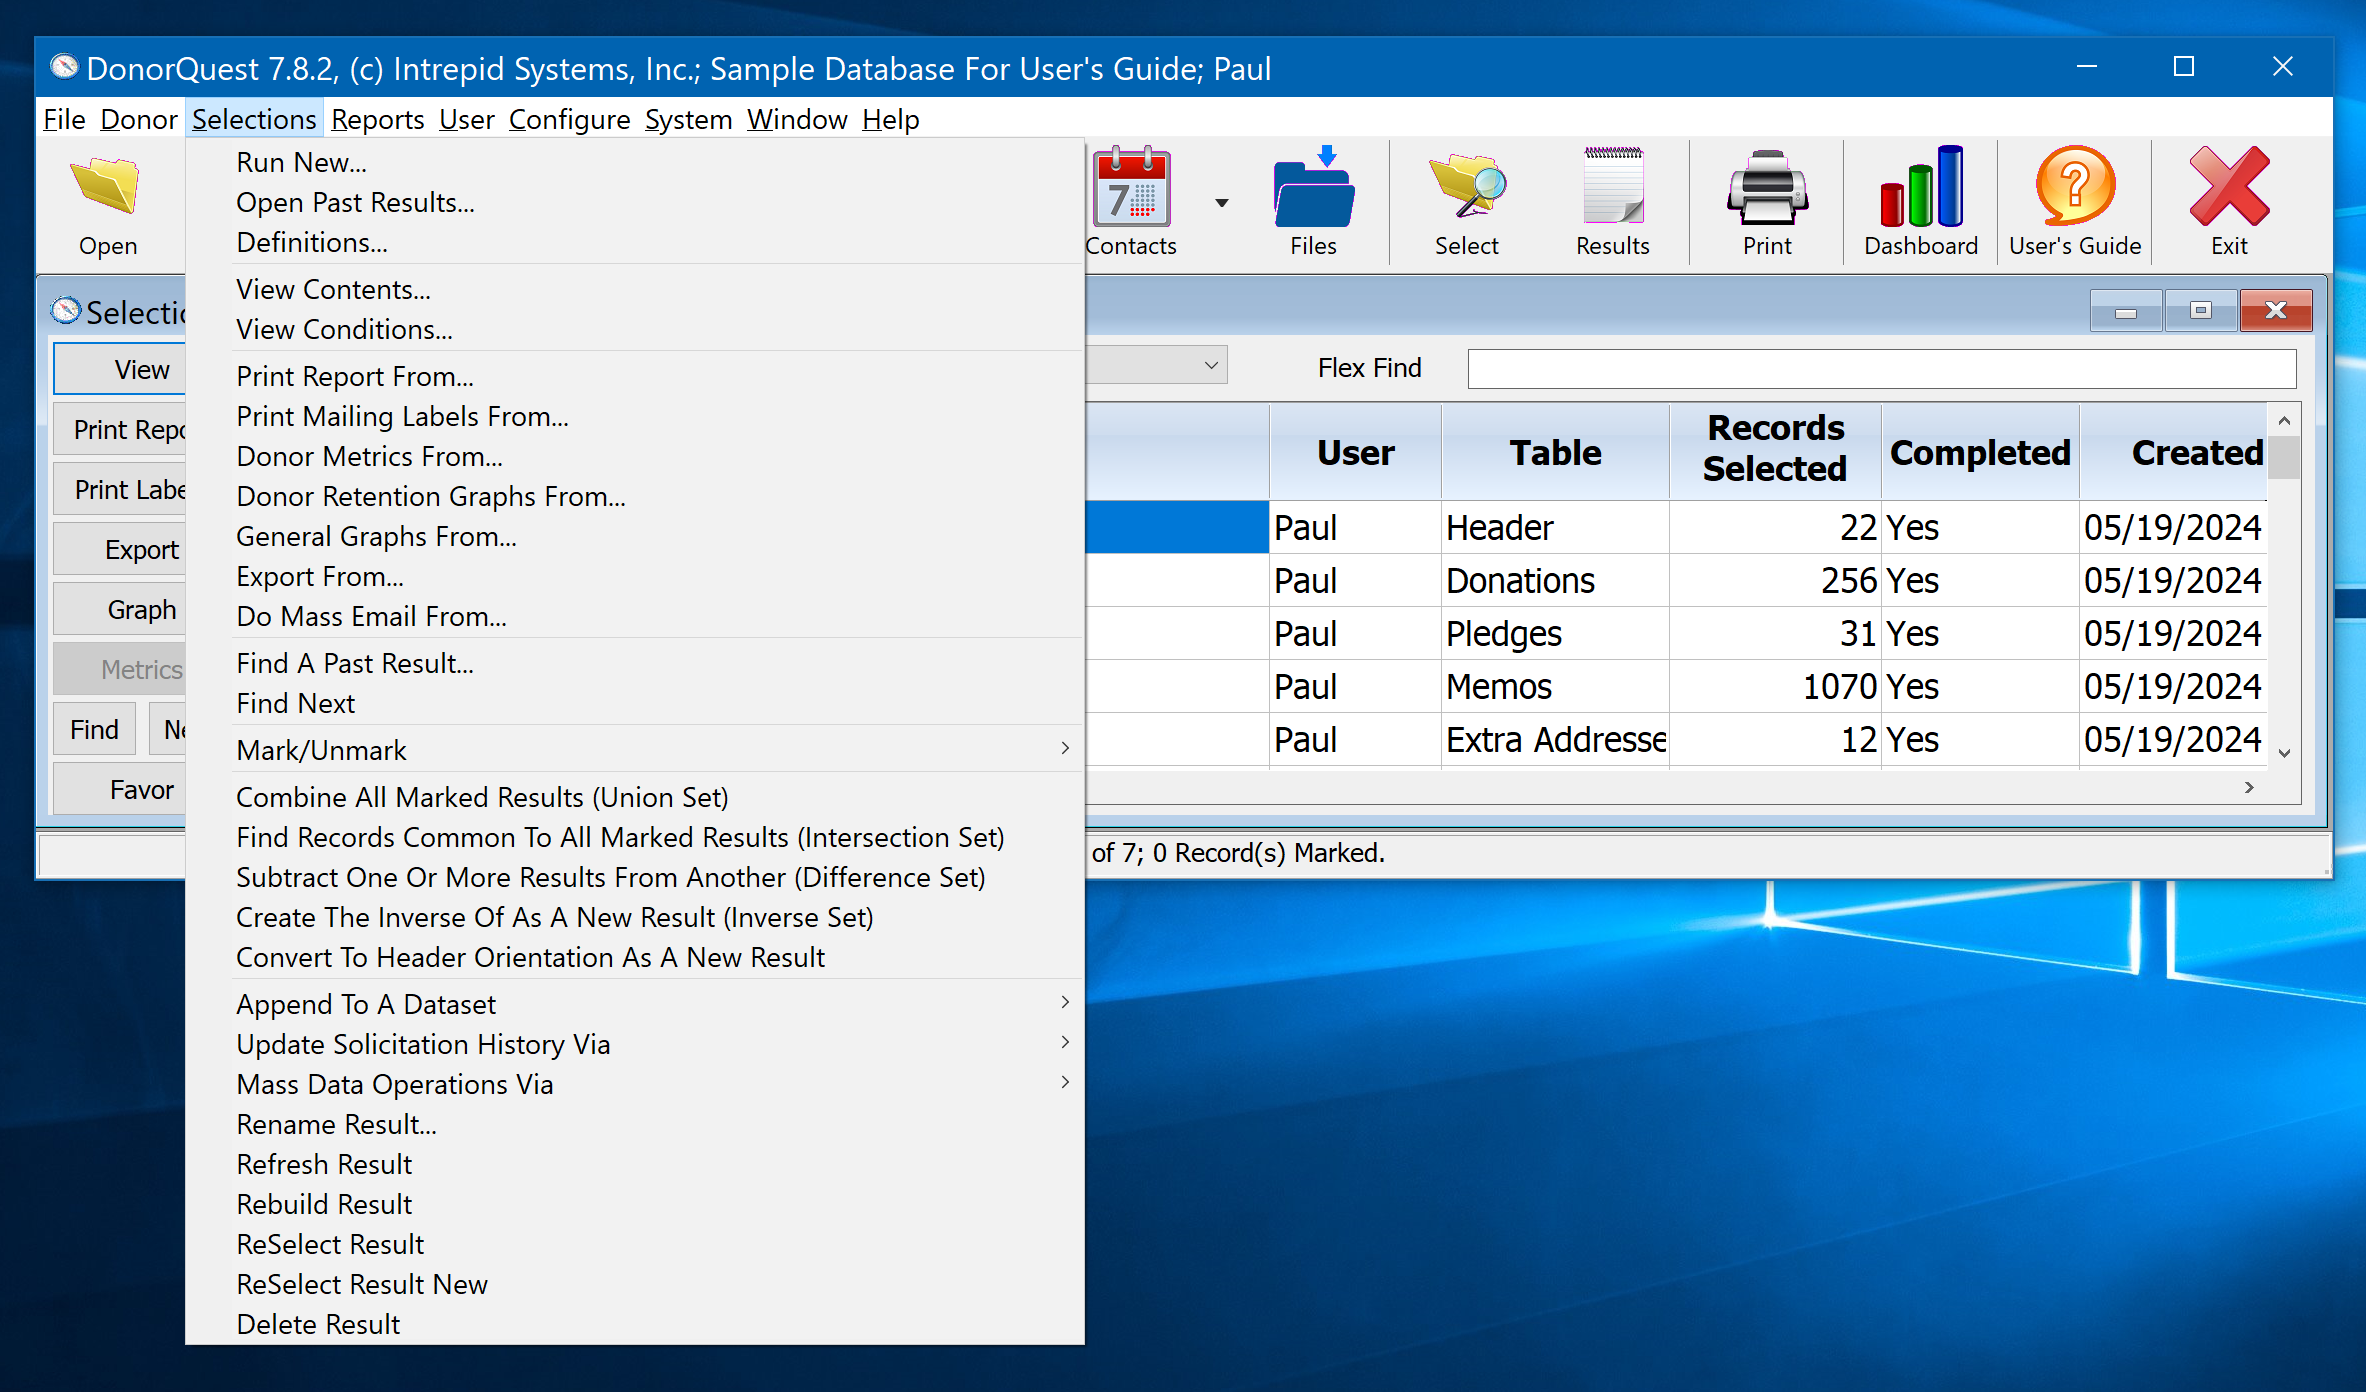Choose Subtract Results (Difference Set) entry

635,877
